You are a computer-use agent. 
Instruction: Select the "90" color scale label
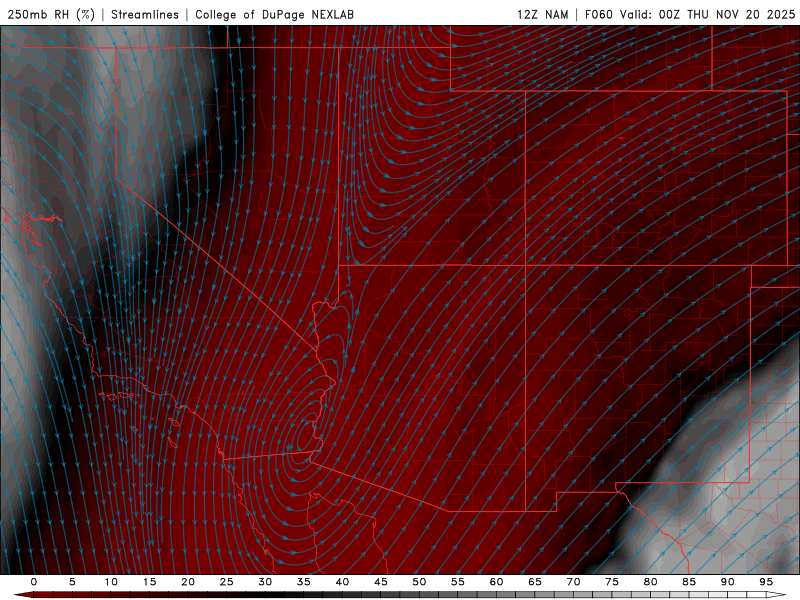coord(727,582)
